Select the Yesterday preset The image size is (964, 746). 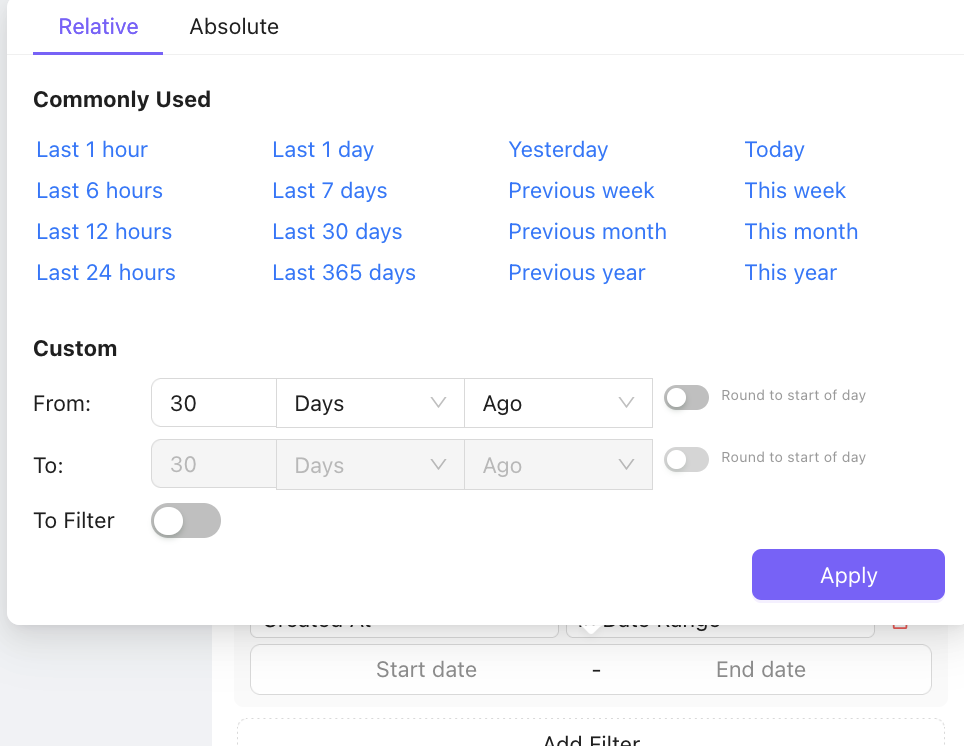[558, 149]
